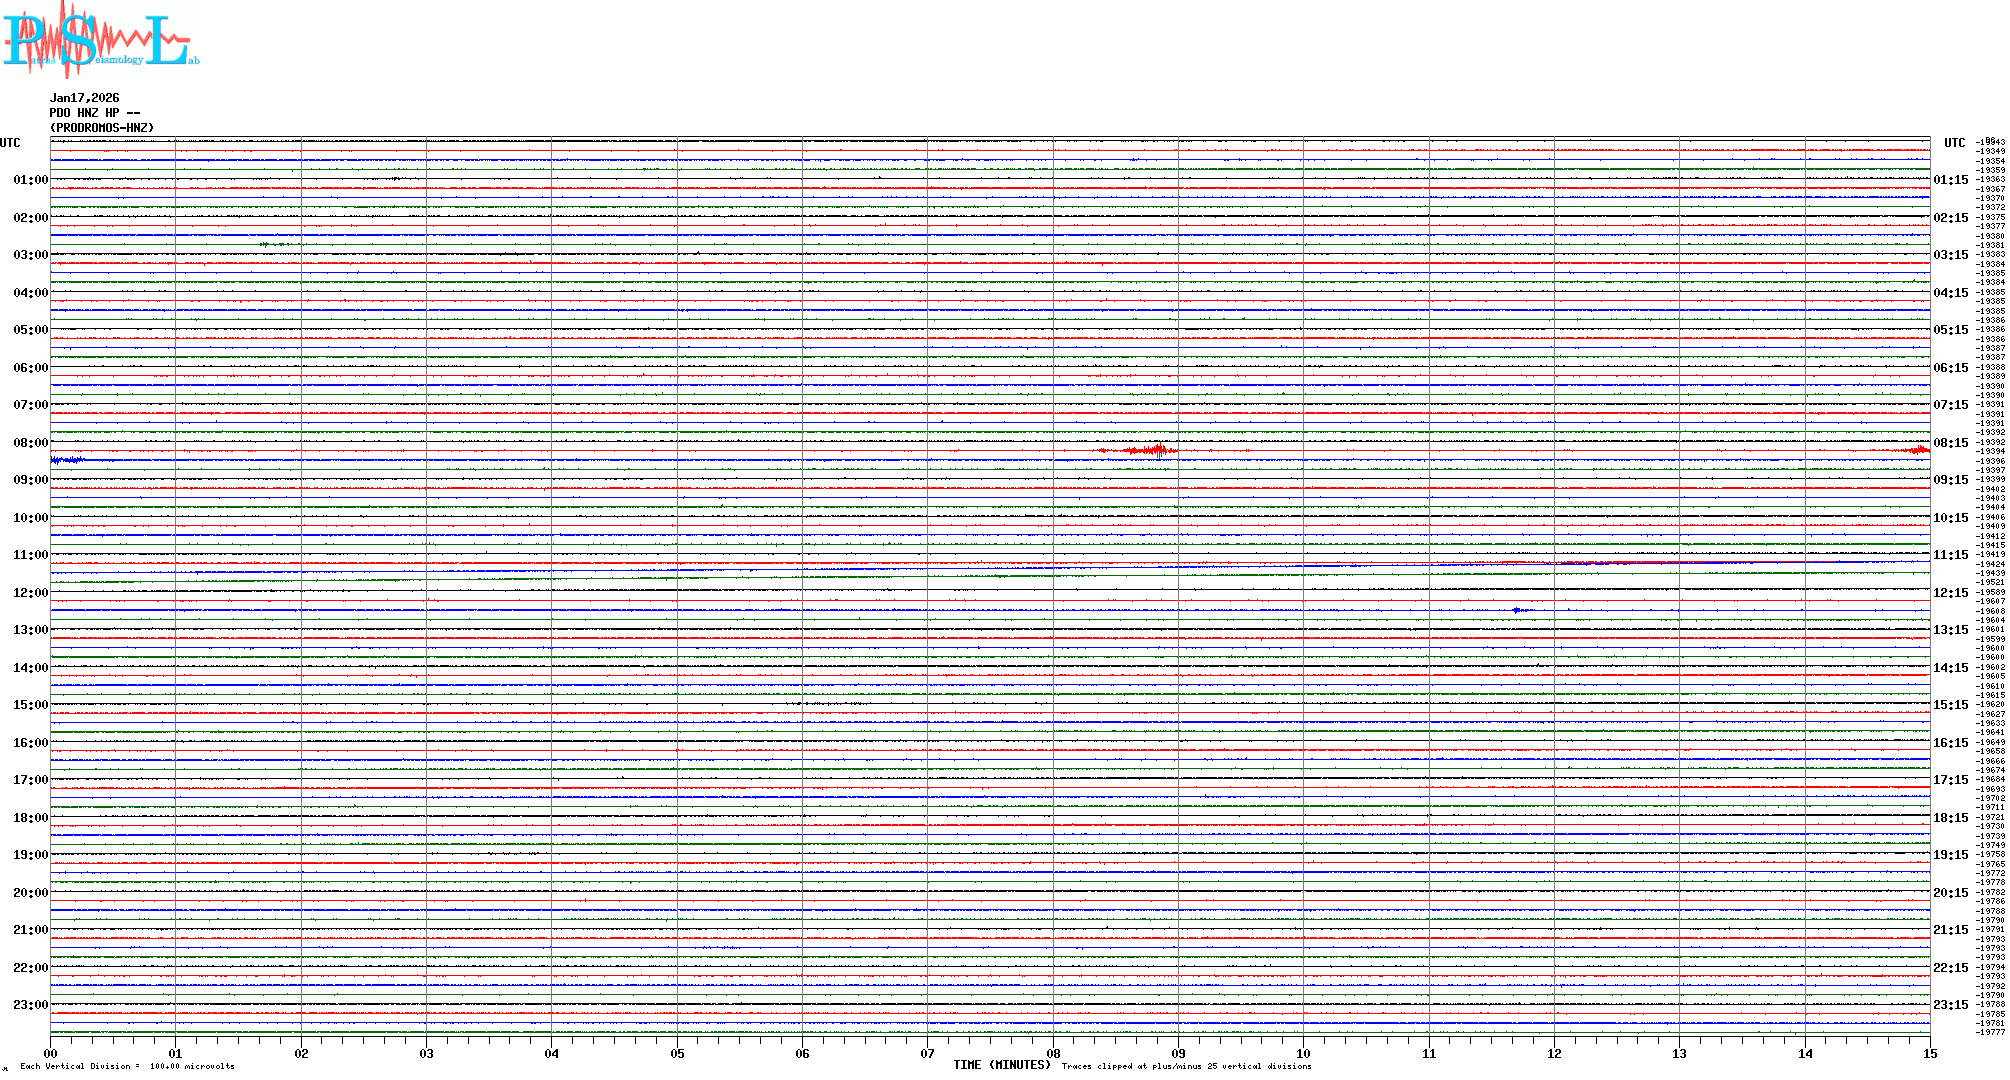Click the red seismic burst near minute 09
This screenshot has width=2010, height=1080.
[x=1150, y=451]
